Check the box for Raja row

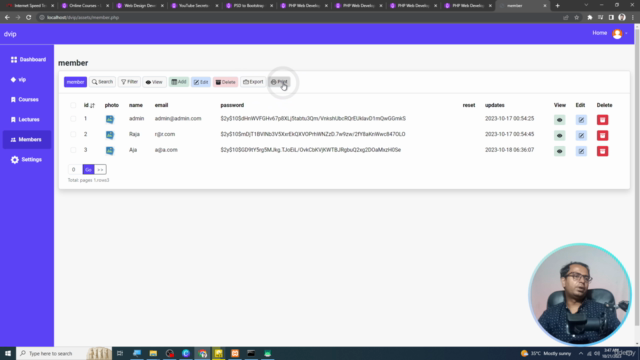click(73, 134)
